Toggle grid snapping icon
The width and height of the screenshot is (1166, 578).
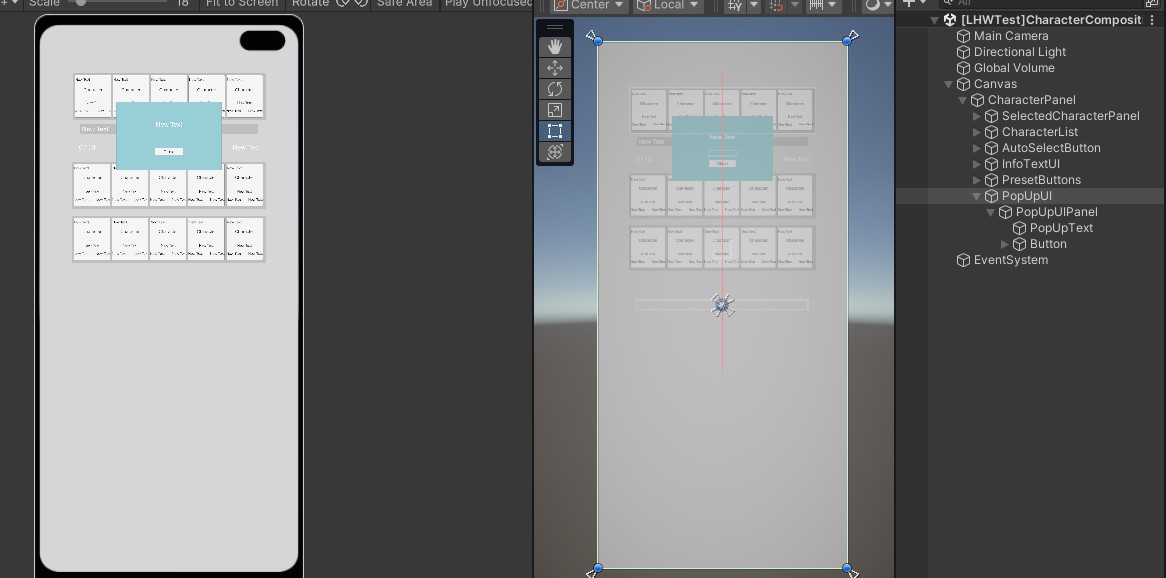[735, 4]
